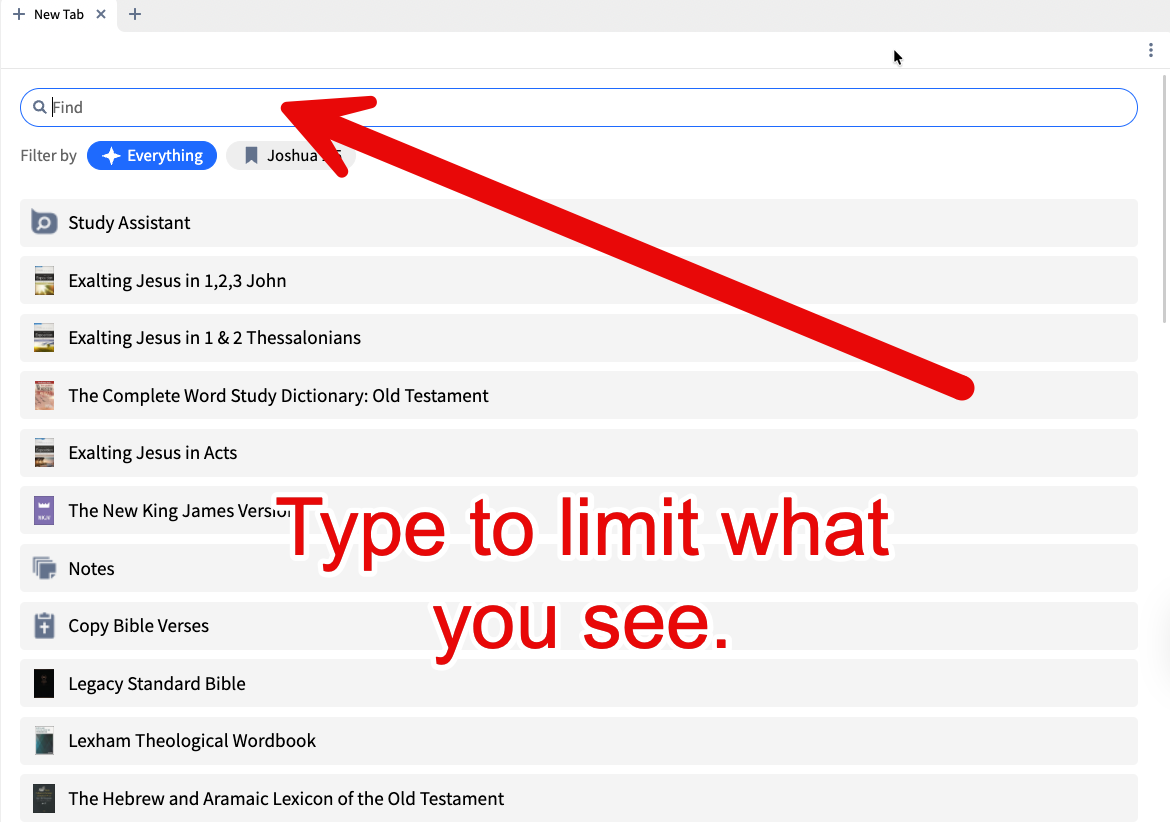Screen dimensions: 1170x822
Task: Open Exalting Jesus in 1,2,3 John
Action: 177,280
